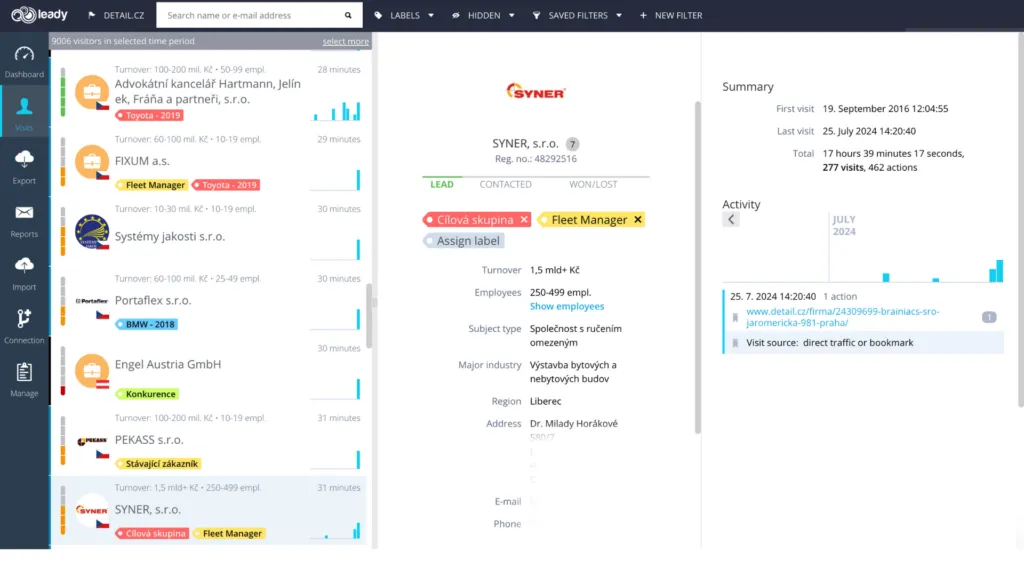The height and width of the screenshot is (576, 1024).
Task: Remove the Fleet Manager label from detail
Action: coord(638,220)
